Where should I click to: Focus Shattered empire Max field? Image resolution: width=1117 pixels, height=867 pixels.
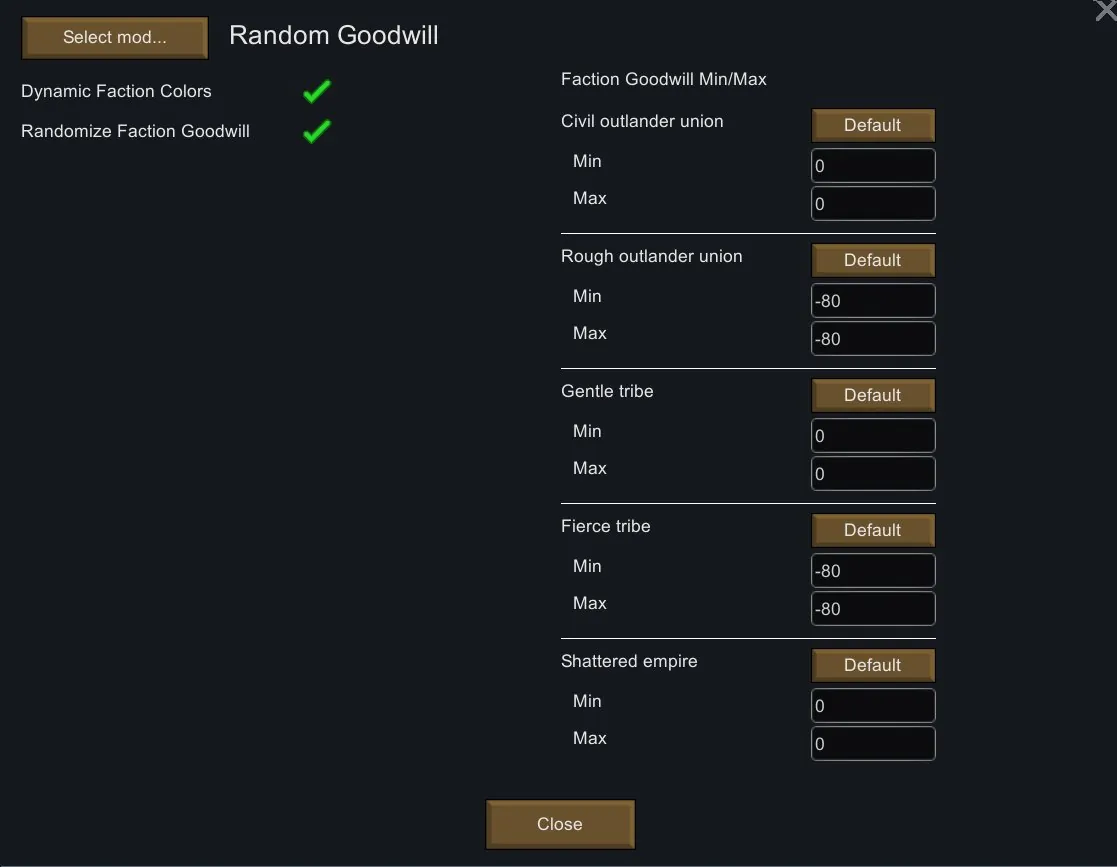point(872,744)
